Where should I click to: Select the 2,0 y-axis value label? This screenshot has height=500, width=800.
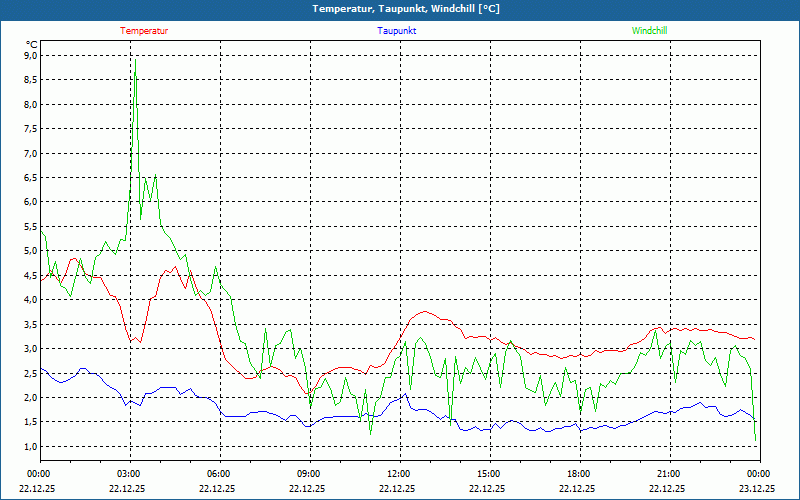30,398
